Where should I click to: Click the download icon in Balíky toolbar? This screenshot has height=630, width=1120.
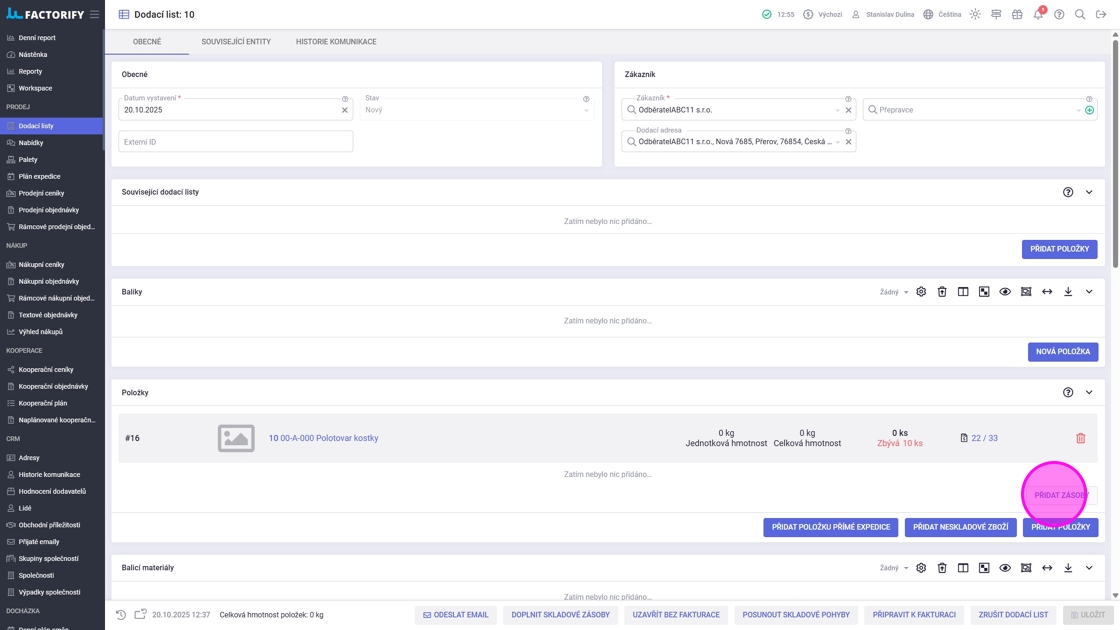click(x=1068, y=292)
